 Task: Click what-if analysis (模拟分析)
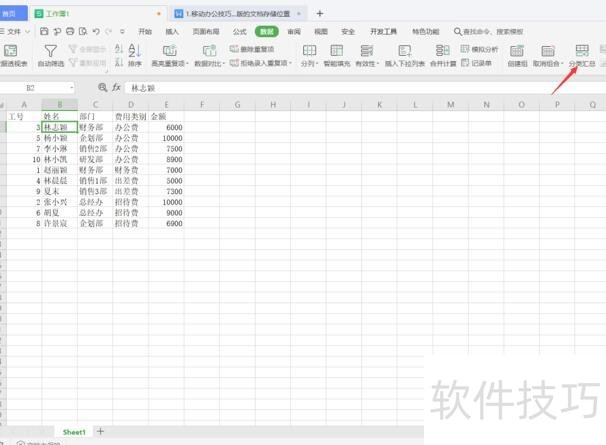click(479, 49)
